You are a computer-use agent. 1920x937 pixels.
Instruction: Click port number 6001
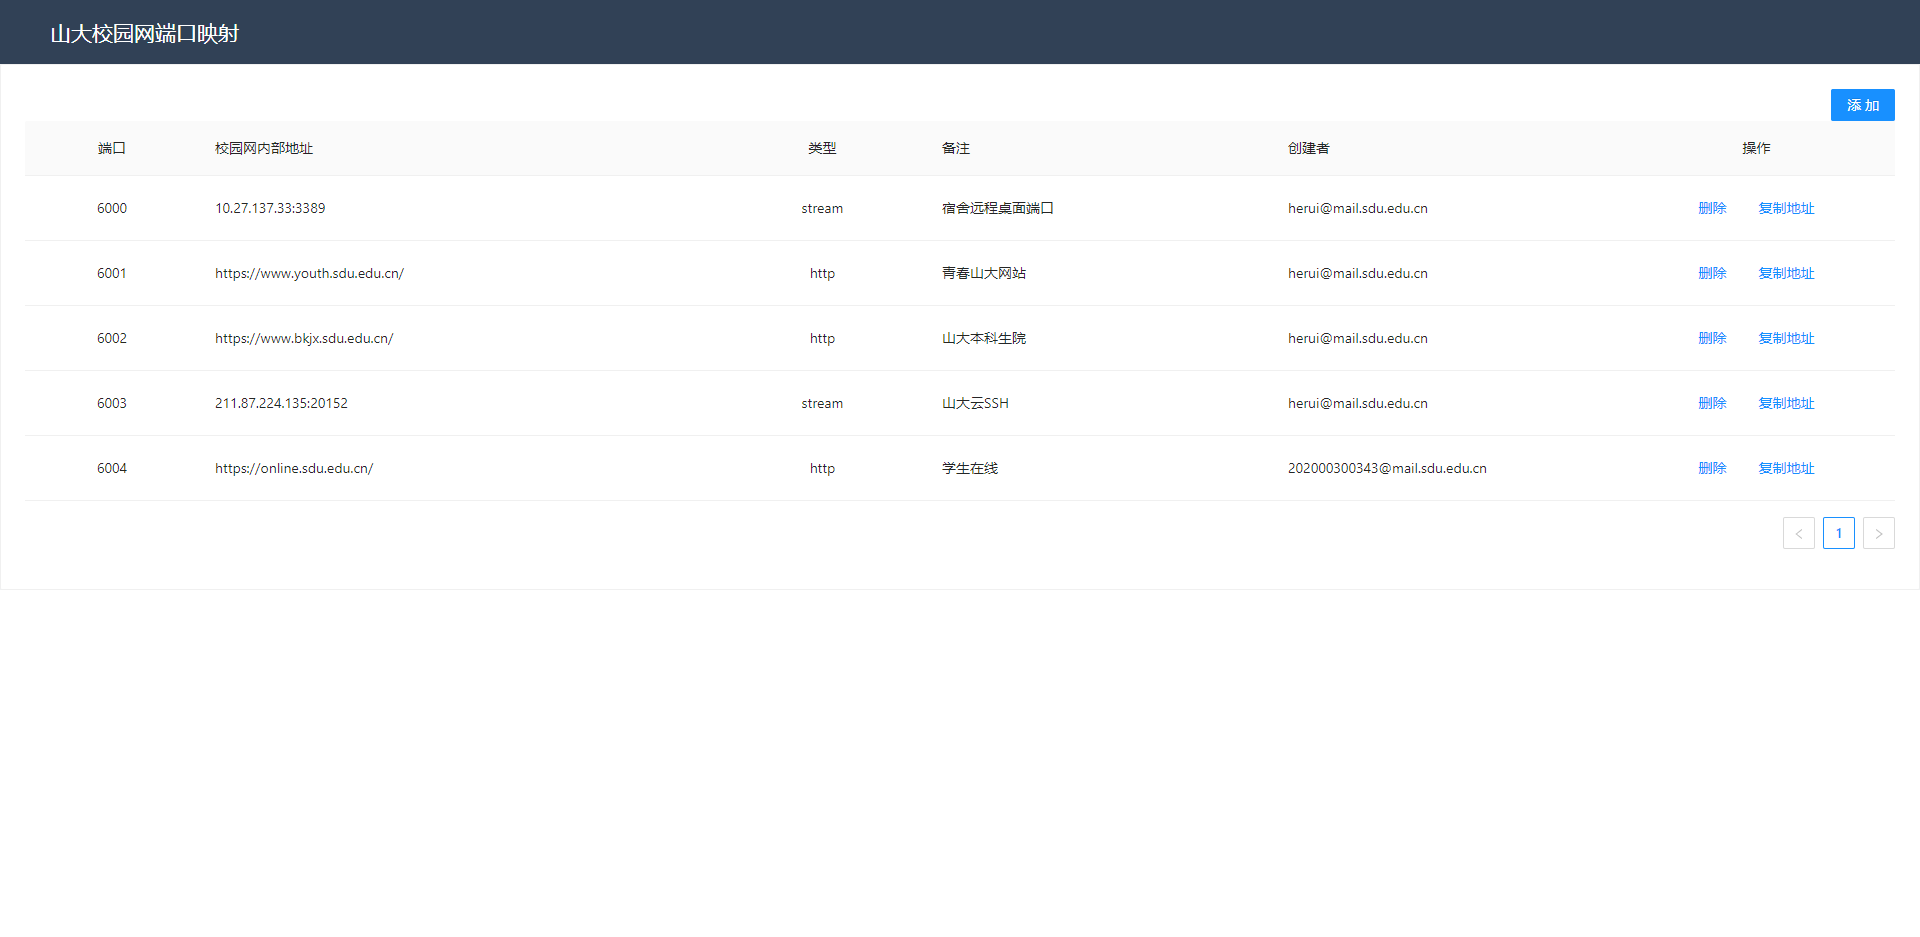pos(112,273)
